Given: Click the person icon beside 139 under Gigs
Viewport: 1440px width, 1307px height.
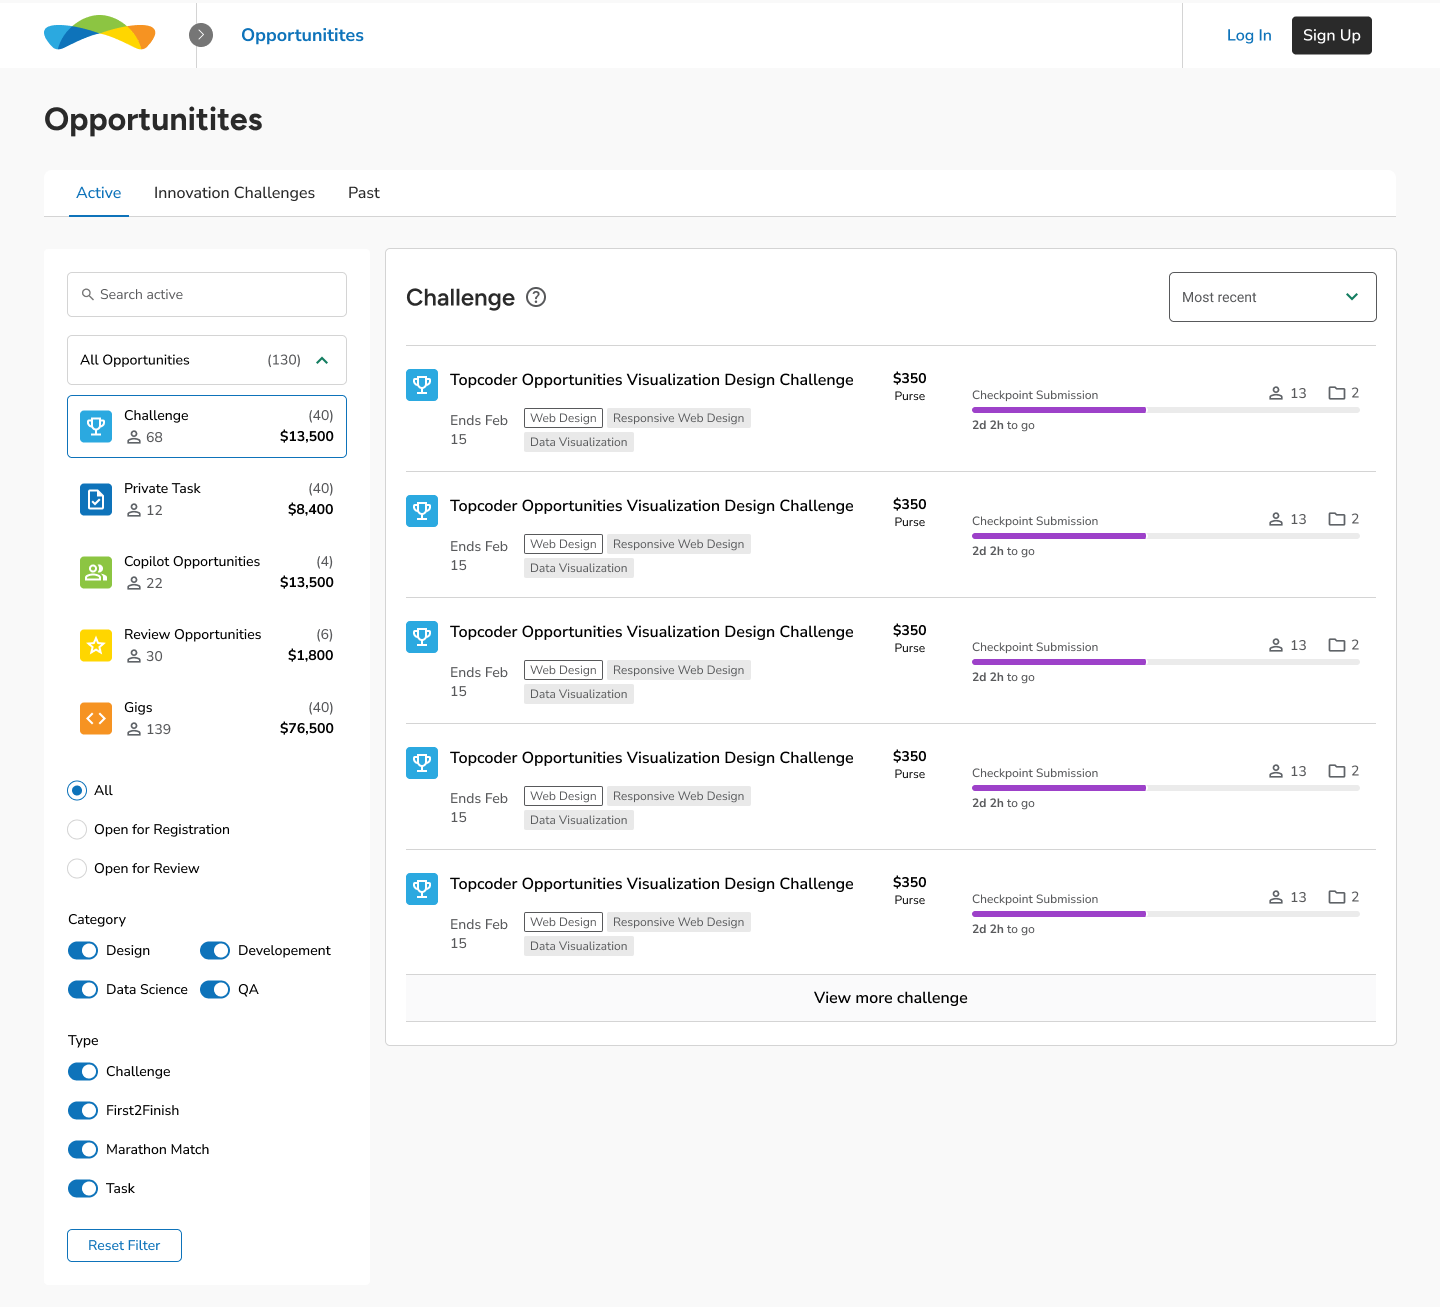Looking at the screenshot, I should [134, 729].
